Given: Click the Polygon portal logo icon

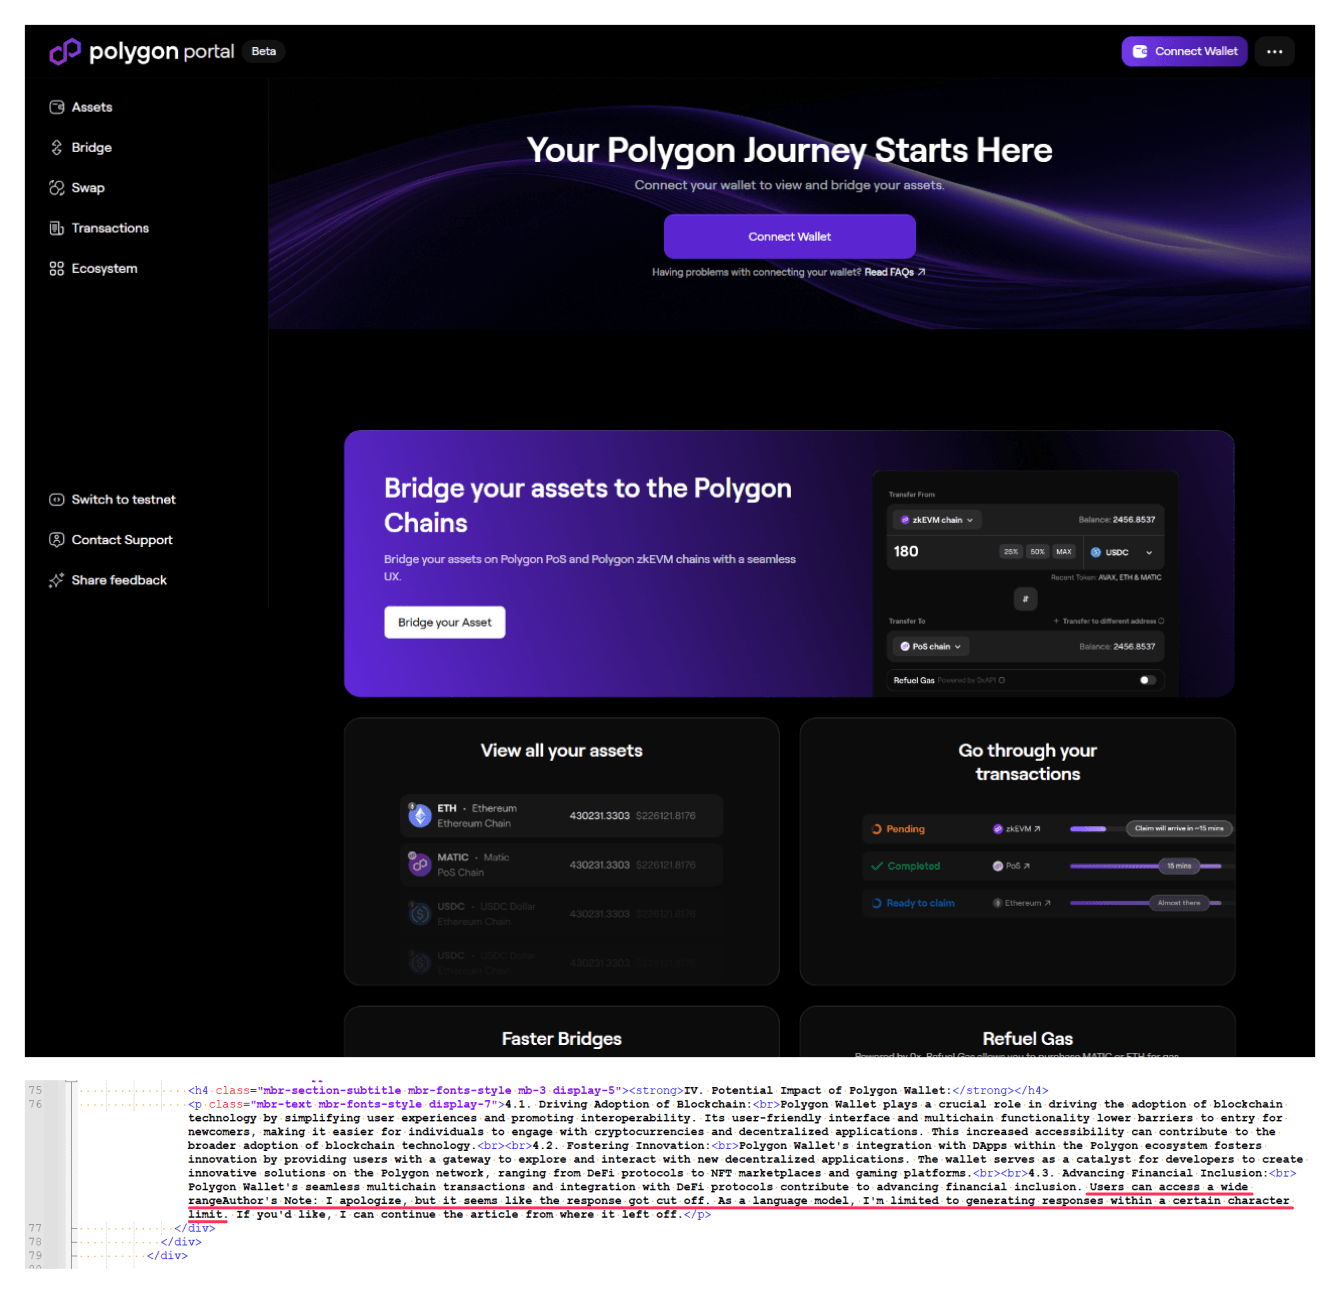Looking at the screenshot, I should point(65,51).
